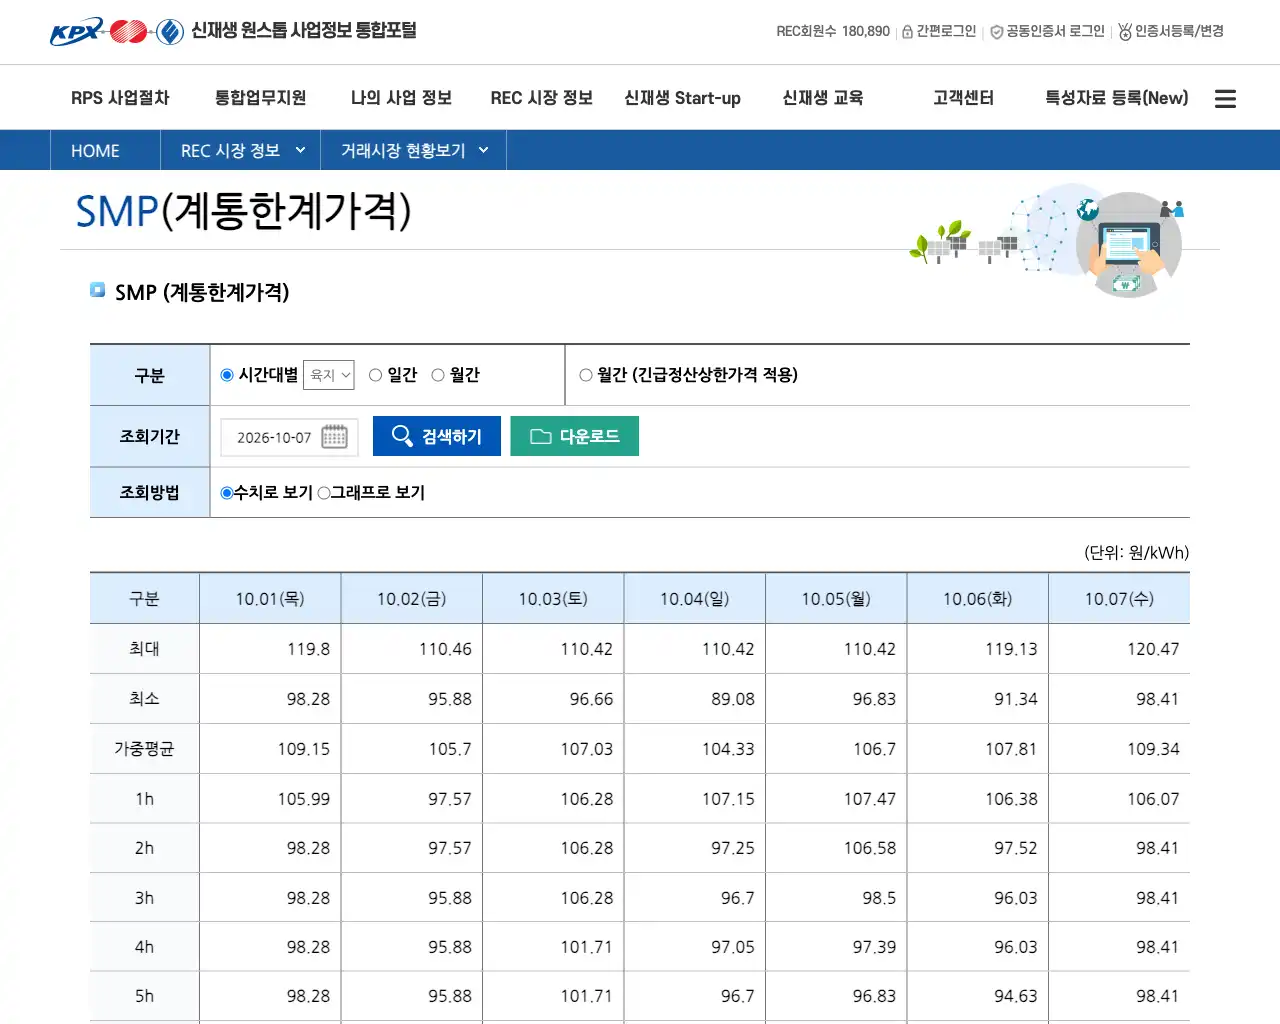The image size is (1280, 1024).
Task: Click the KPX logo in the header
Action: [116, 32]
